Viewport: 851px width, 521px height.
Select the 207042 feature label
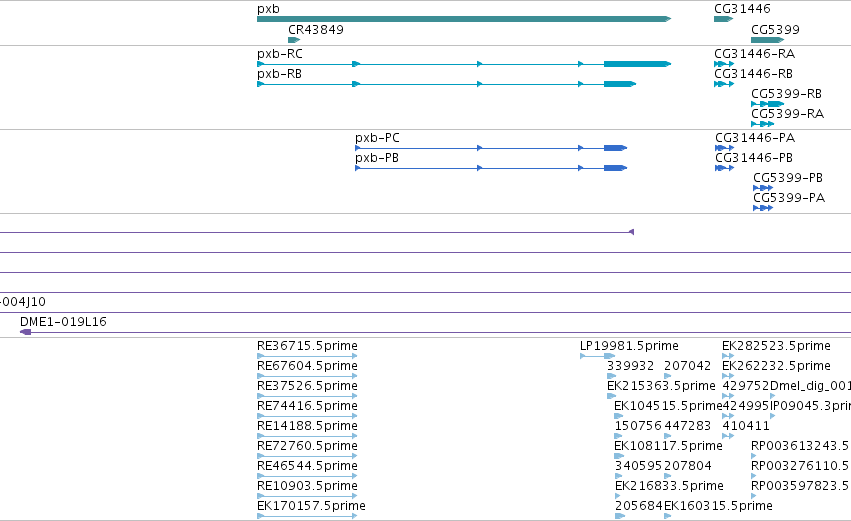tap(687, 366)
